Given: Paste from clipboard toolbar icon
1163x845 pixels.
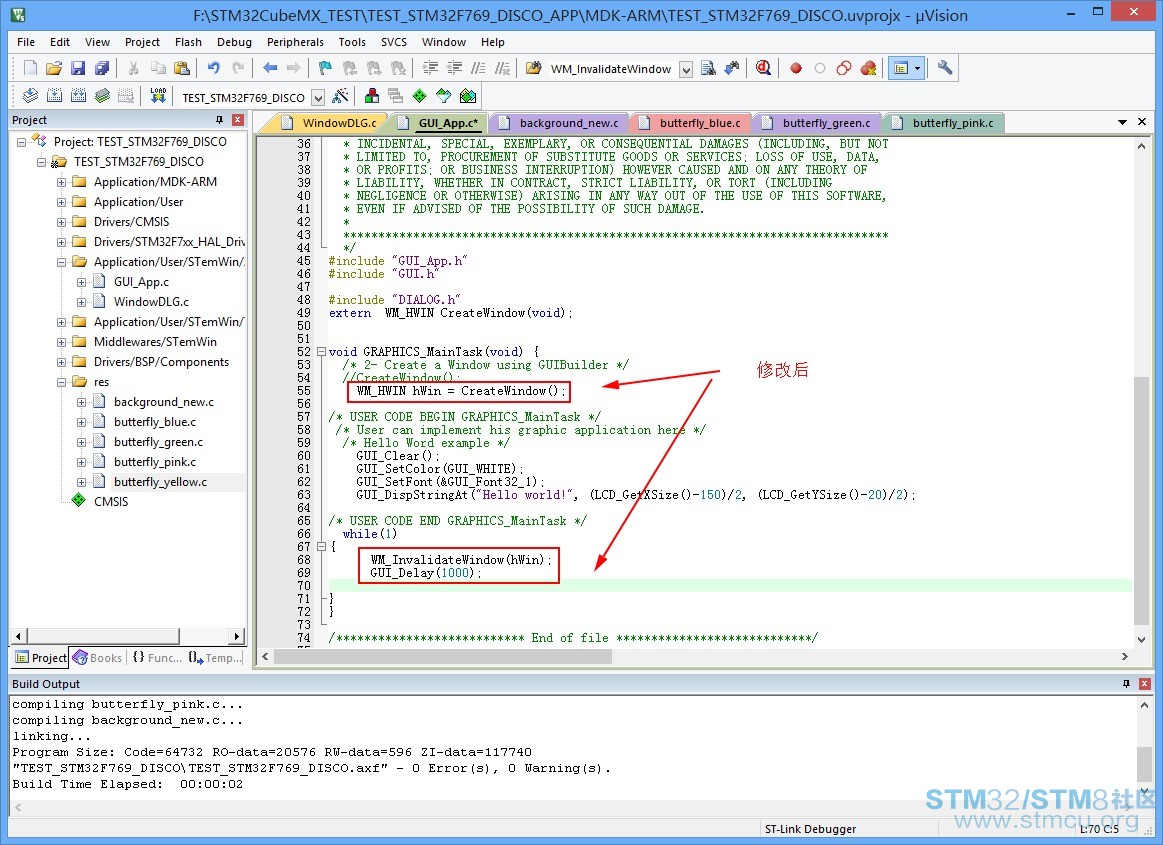Looking at the screenshot, I should click(x=181, y=68).
